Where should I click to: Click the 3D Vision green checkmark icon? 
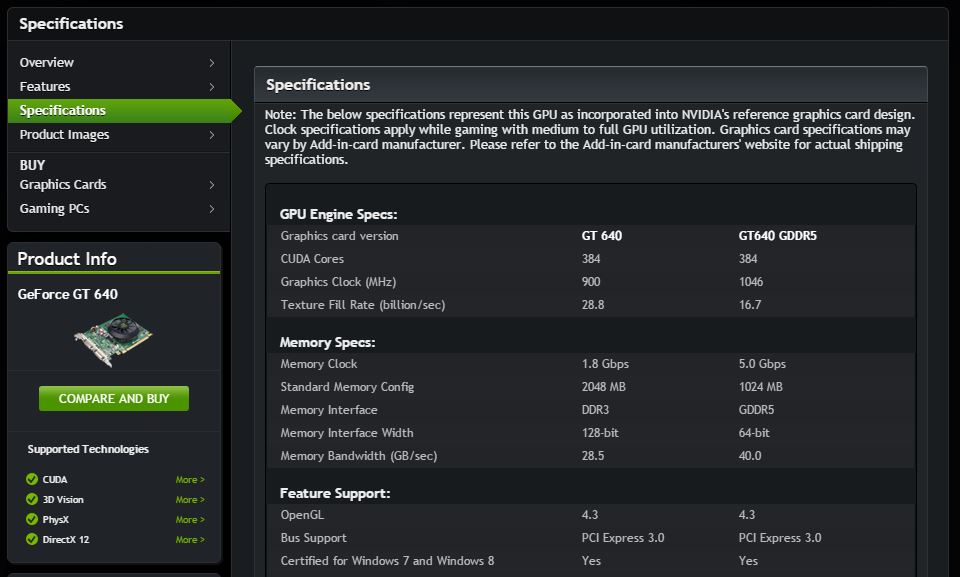(x=32, y=500)
